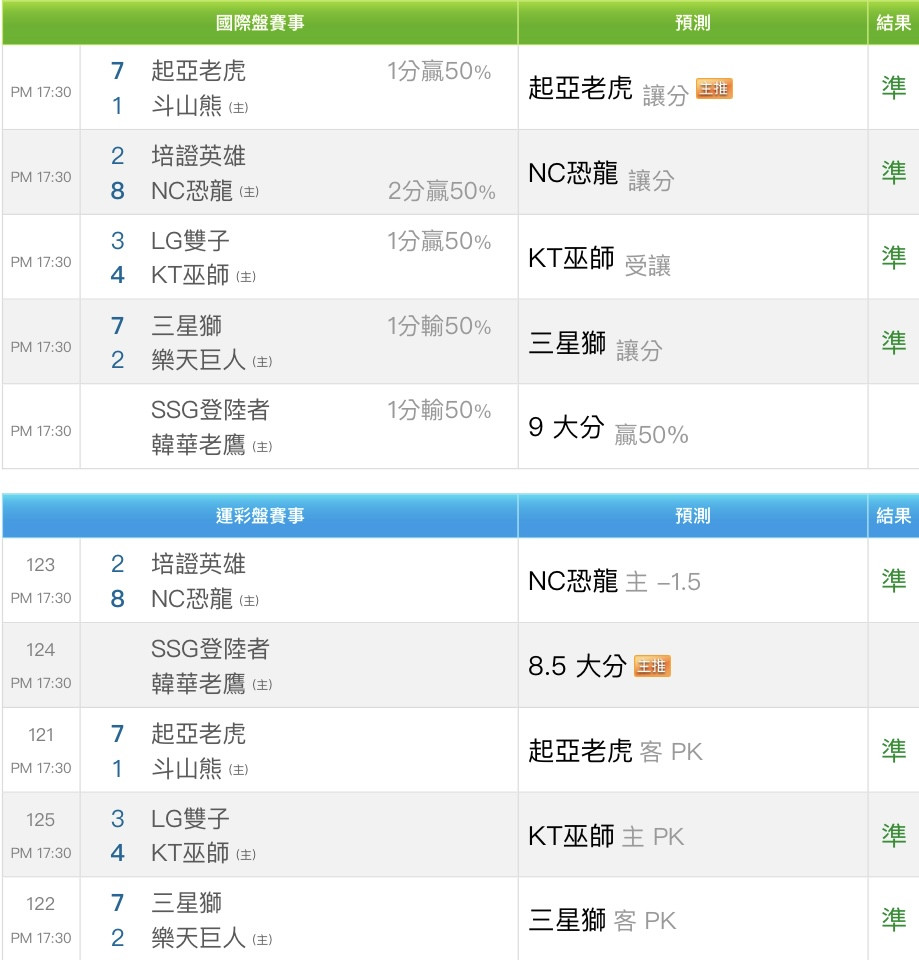Image resolution: width=919 pixels, height=960 pixels.
Task: Click 1分贏50% in the 國際盤 起亞老虎 row
Action: pyautogui.click(x=439, y=71)
